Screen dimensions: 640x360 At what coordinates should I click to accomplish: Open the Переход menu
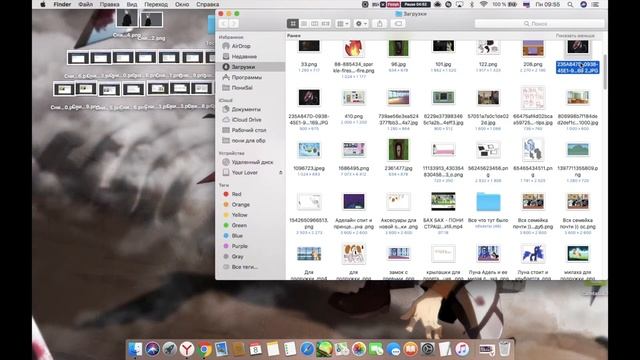tap(156, 4)
